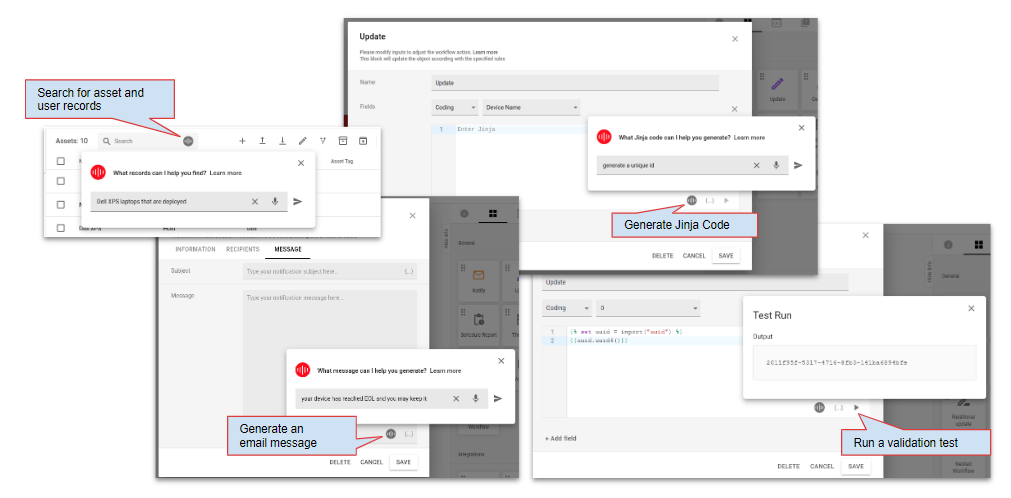This screenshot has height=498, width=1011.
Task: Open grid blocks tab in notify side panel
Action: 493,214
